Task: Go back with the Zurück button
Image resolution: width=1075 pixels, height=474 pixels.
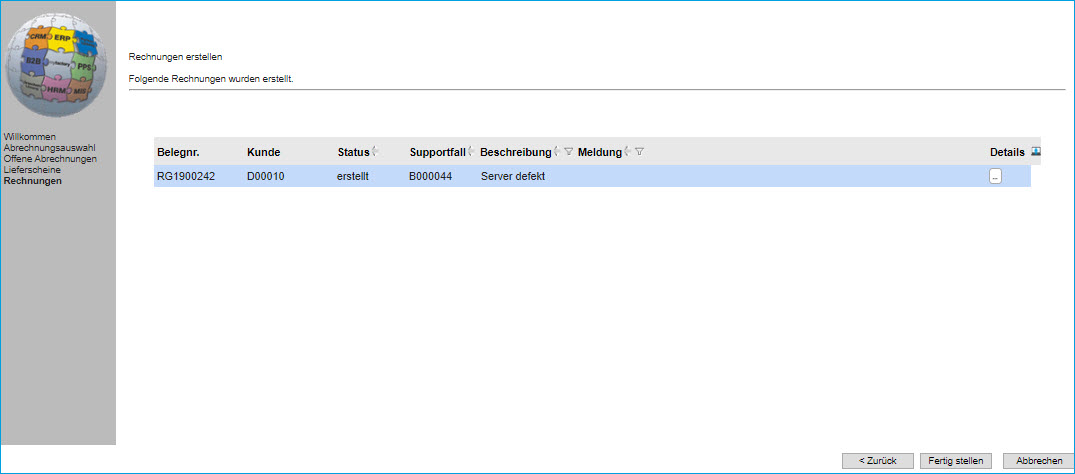Action: coord(878,461)
